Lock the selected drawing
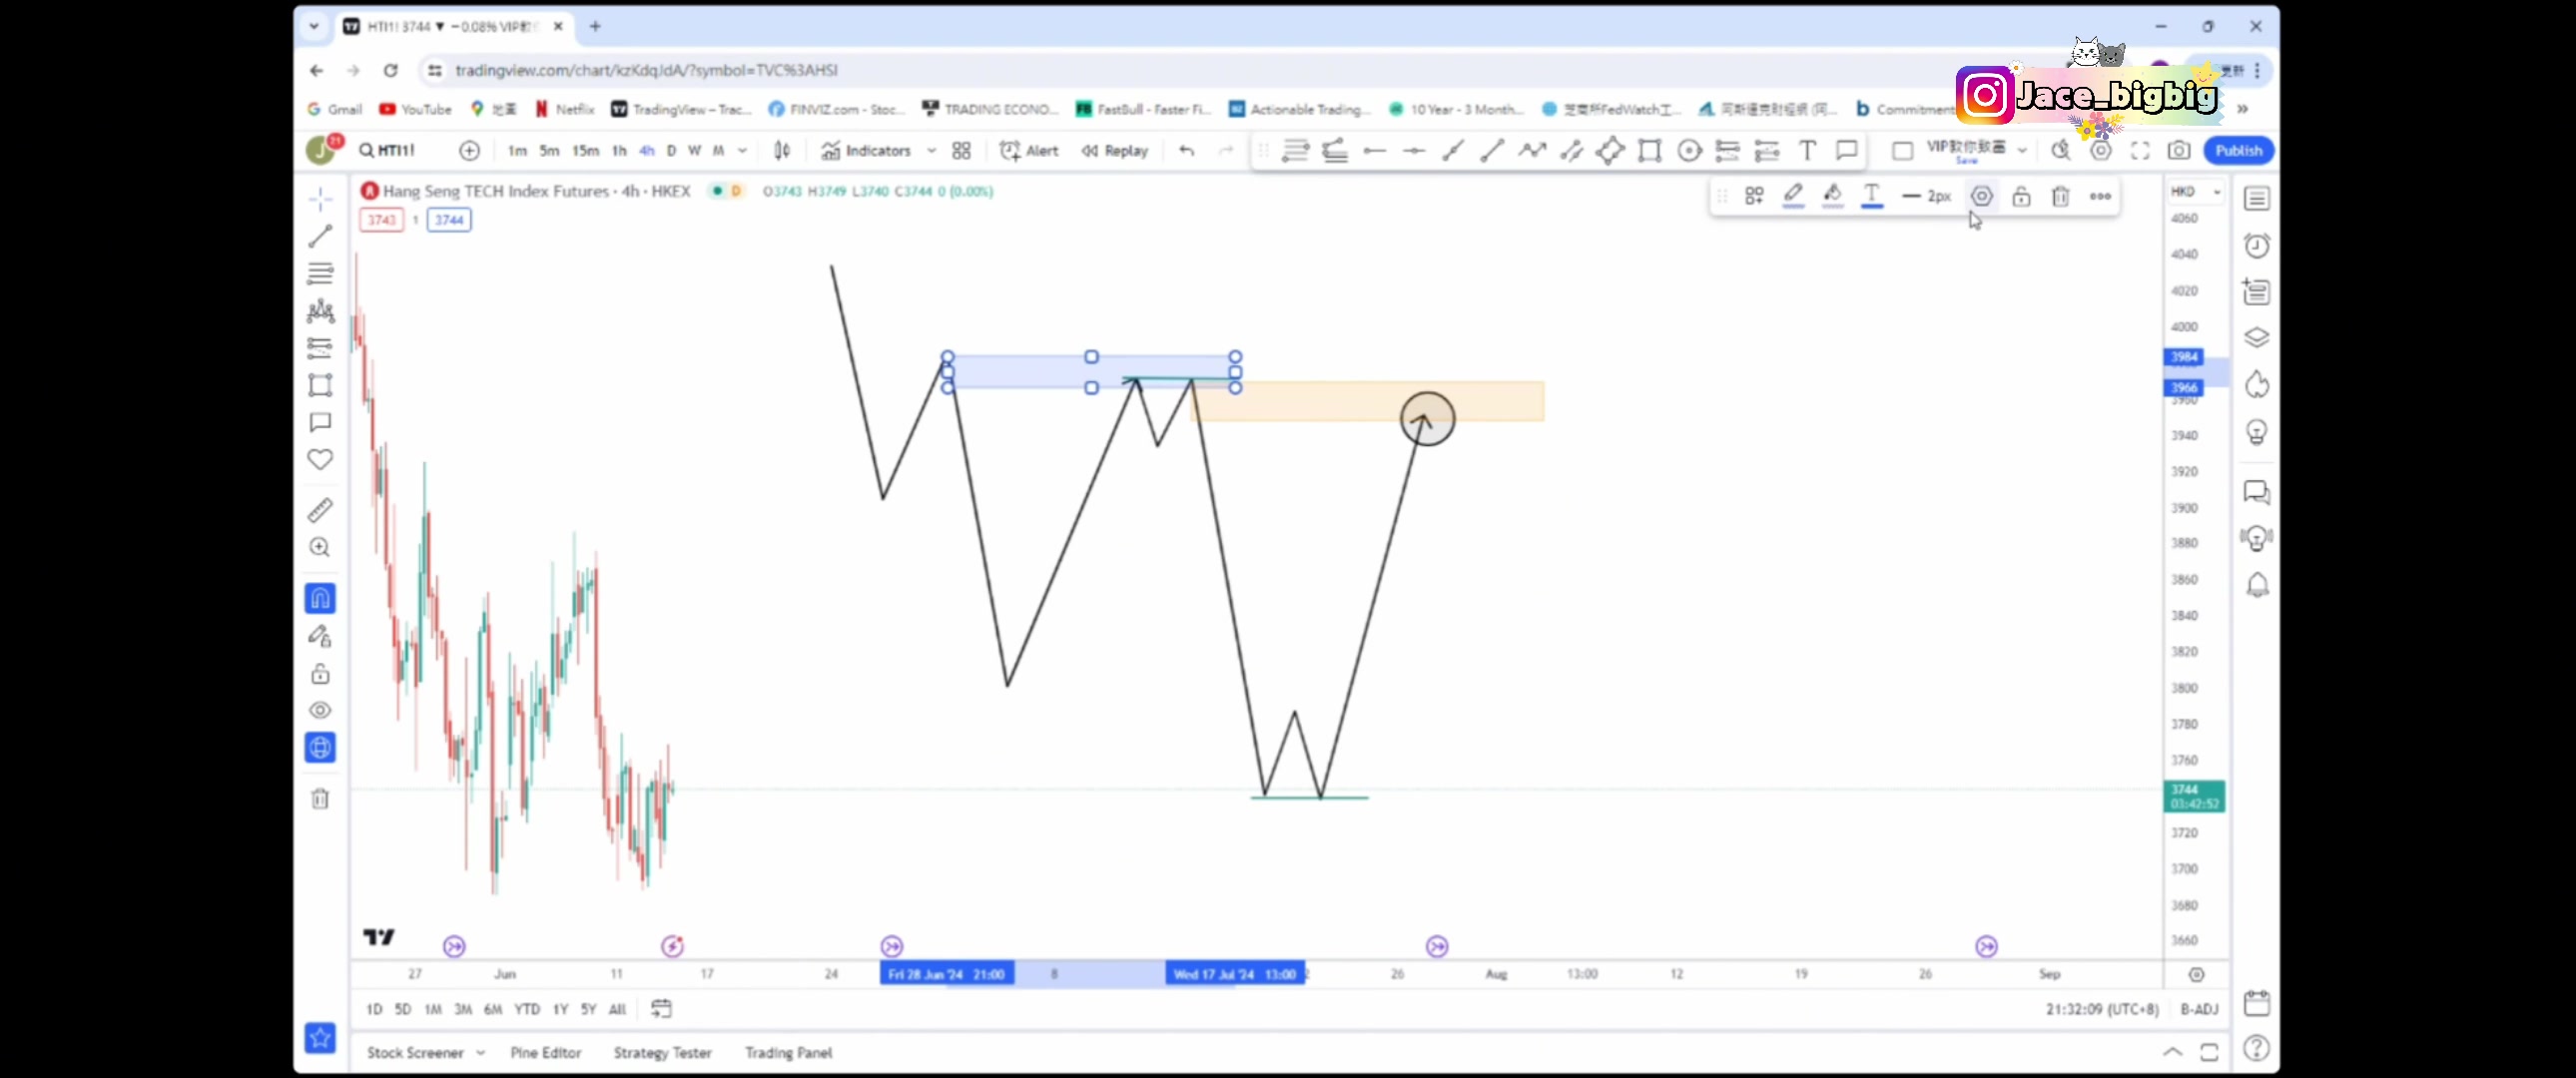2576x1078 pixels. 2021,196
